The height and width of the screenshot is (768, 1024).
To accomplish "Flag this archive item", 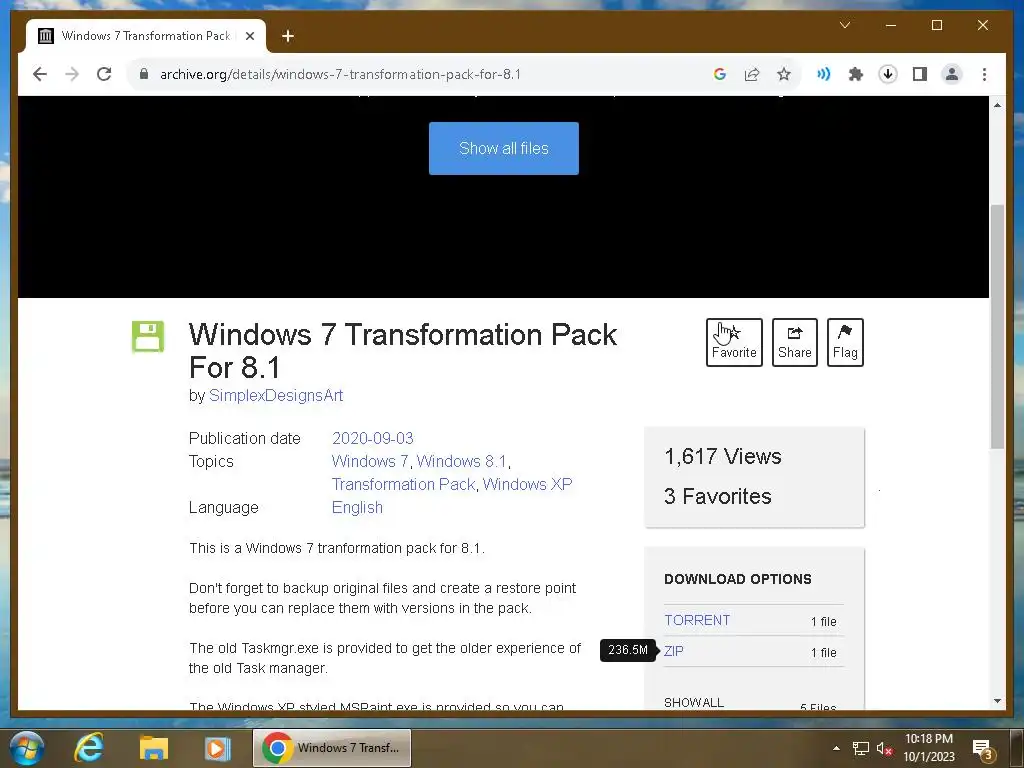I will [x=845, y=342].
